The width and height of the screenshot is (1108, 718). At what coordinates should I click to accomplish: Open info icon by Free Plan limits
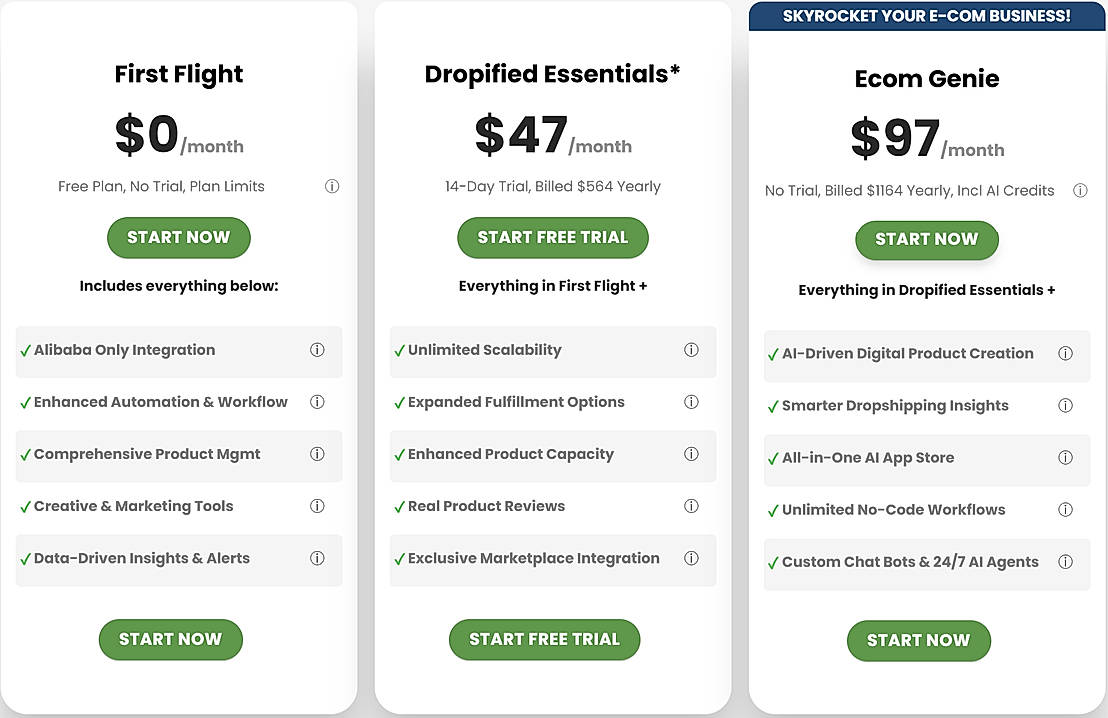(x=332, y=186)
